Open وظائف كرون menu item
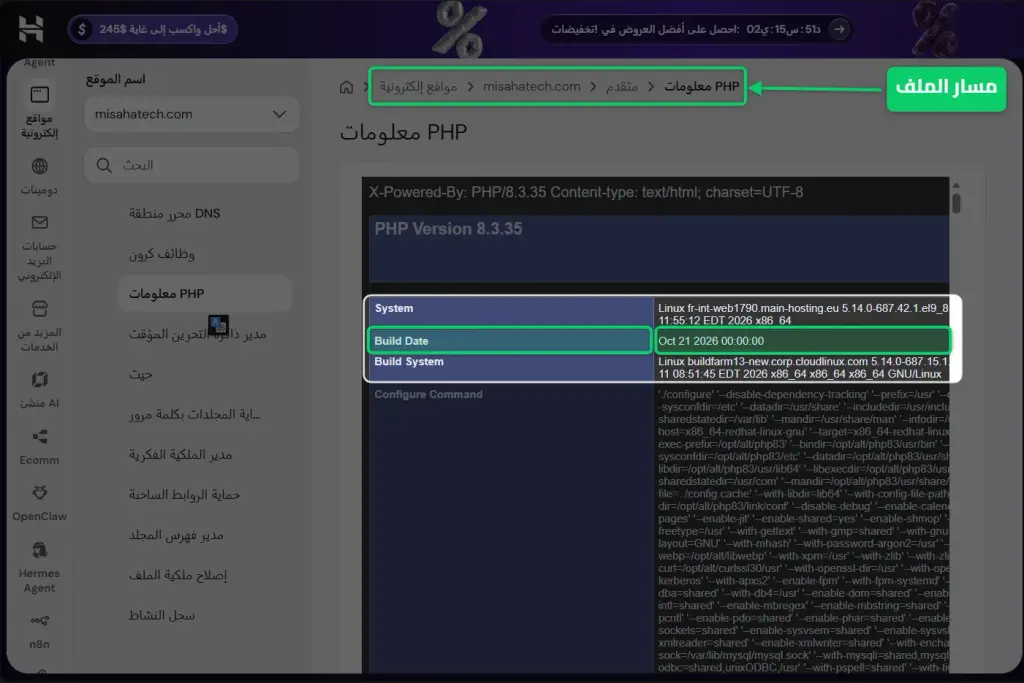This screenshot has width=1024, height=683. pyautogui.click(x=161, y=254)
